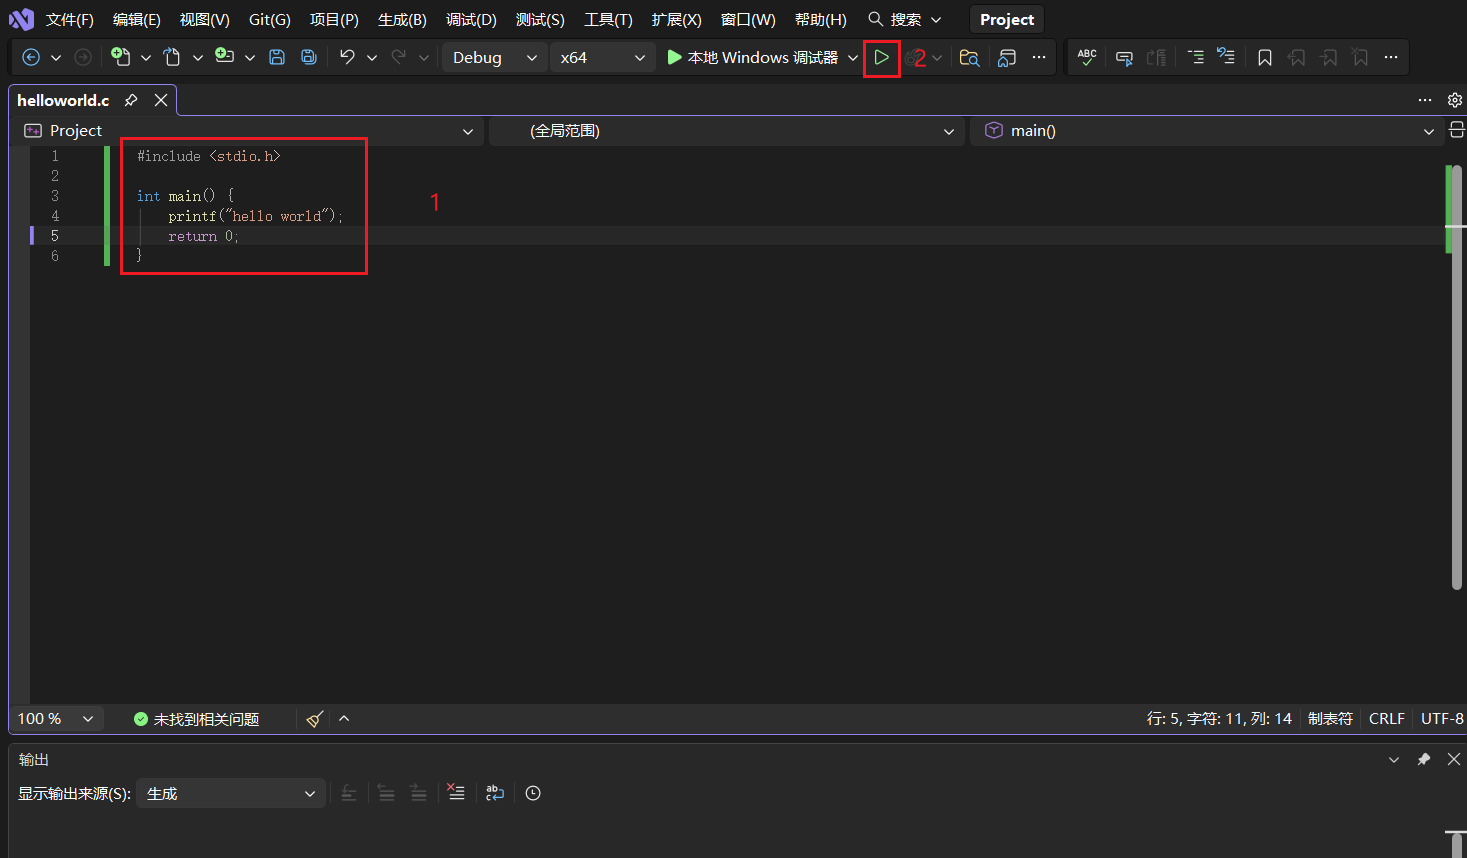Click the ABC spell checker icon
1467x858 pixels.
tap(1087, 58)
